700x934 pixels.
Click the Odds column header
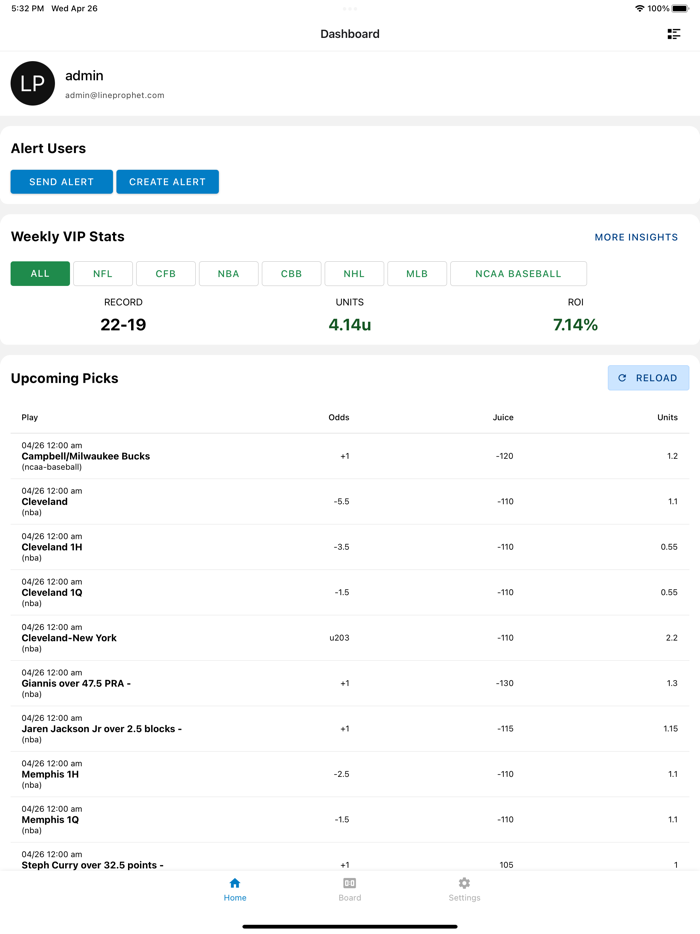pos(338,417)
